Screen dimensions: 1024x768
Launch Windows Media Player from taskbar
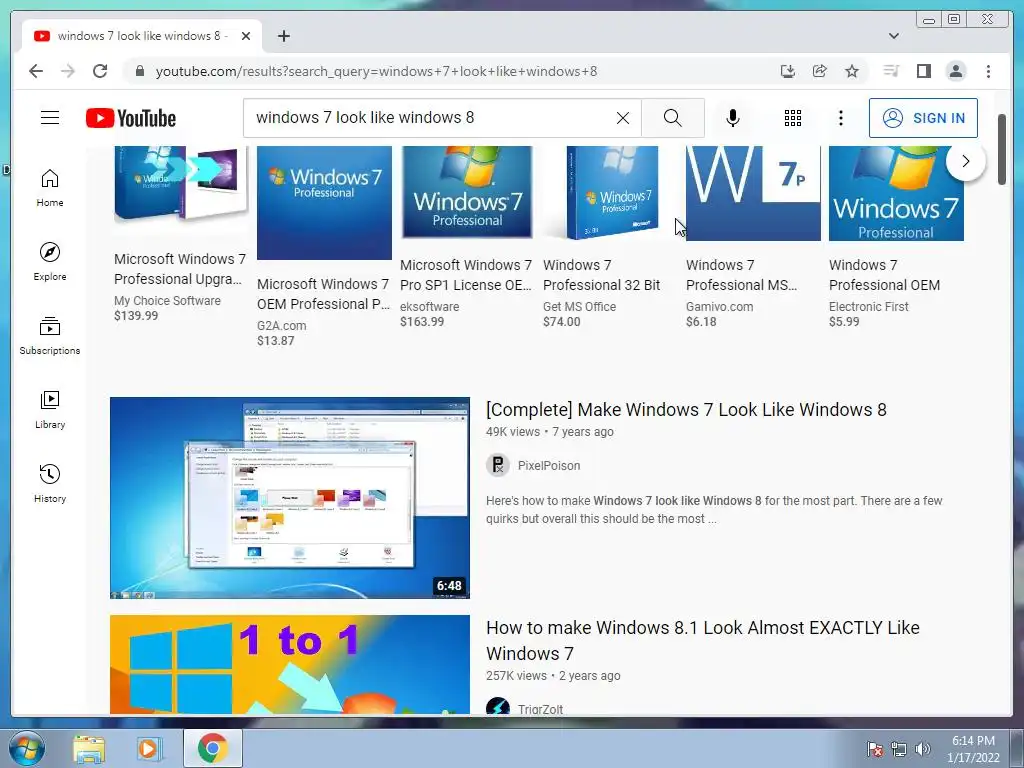(x=149, y=748)
